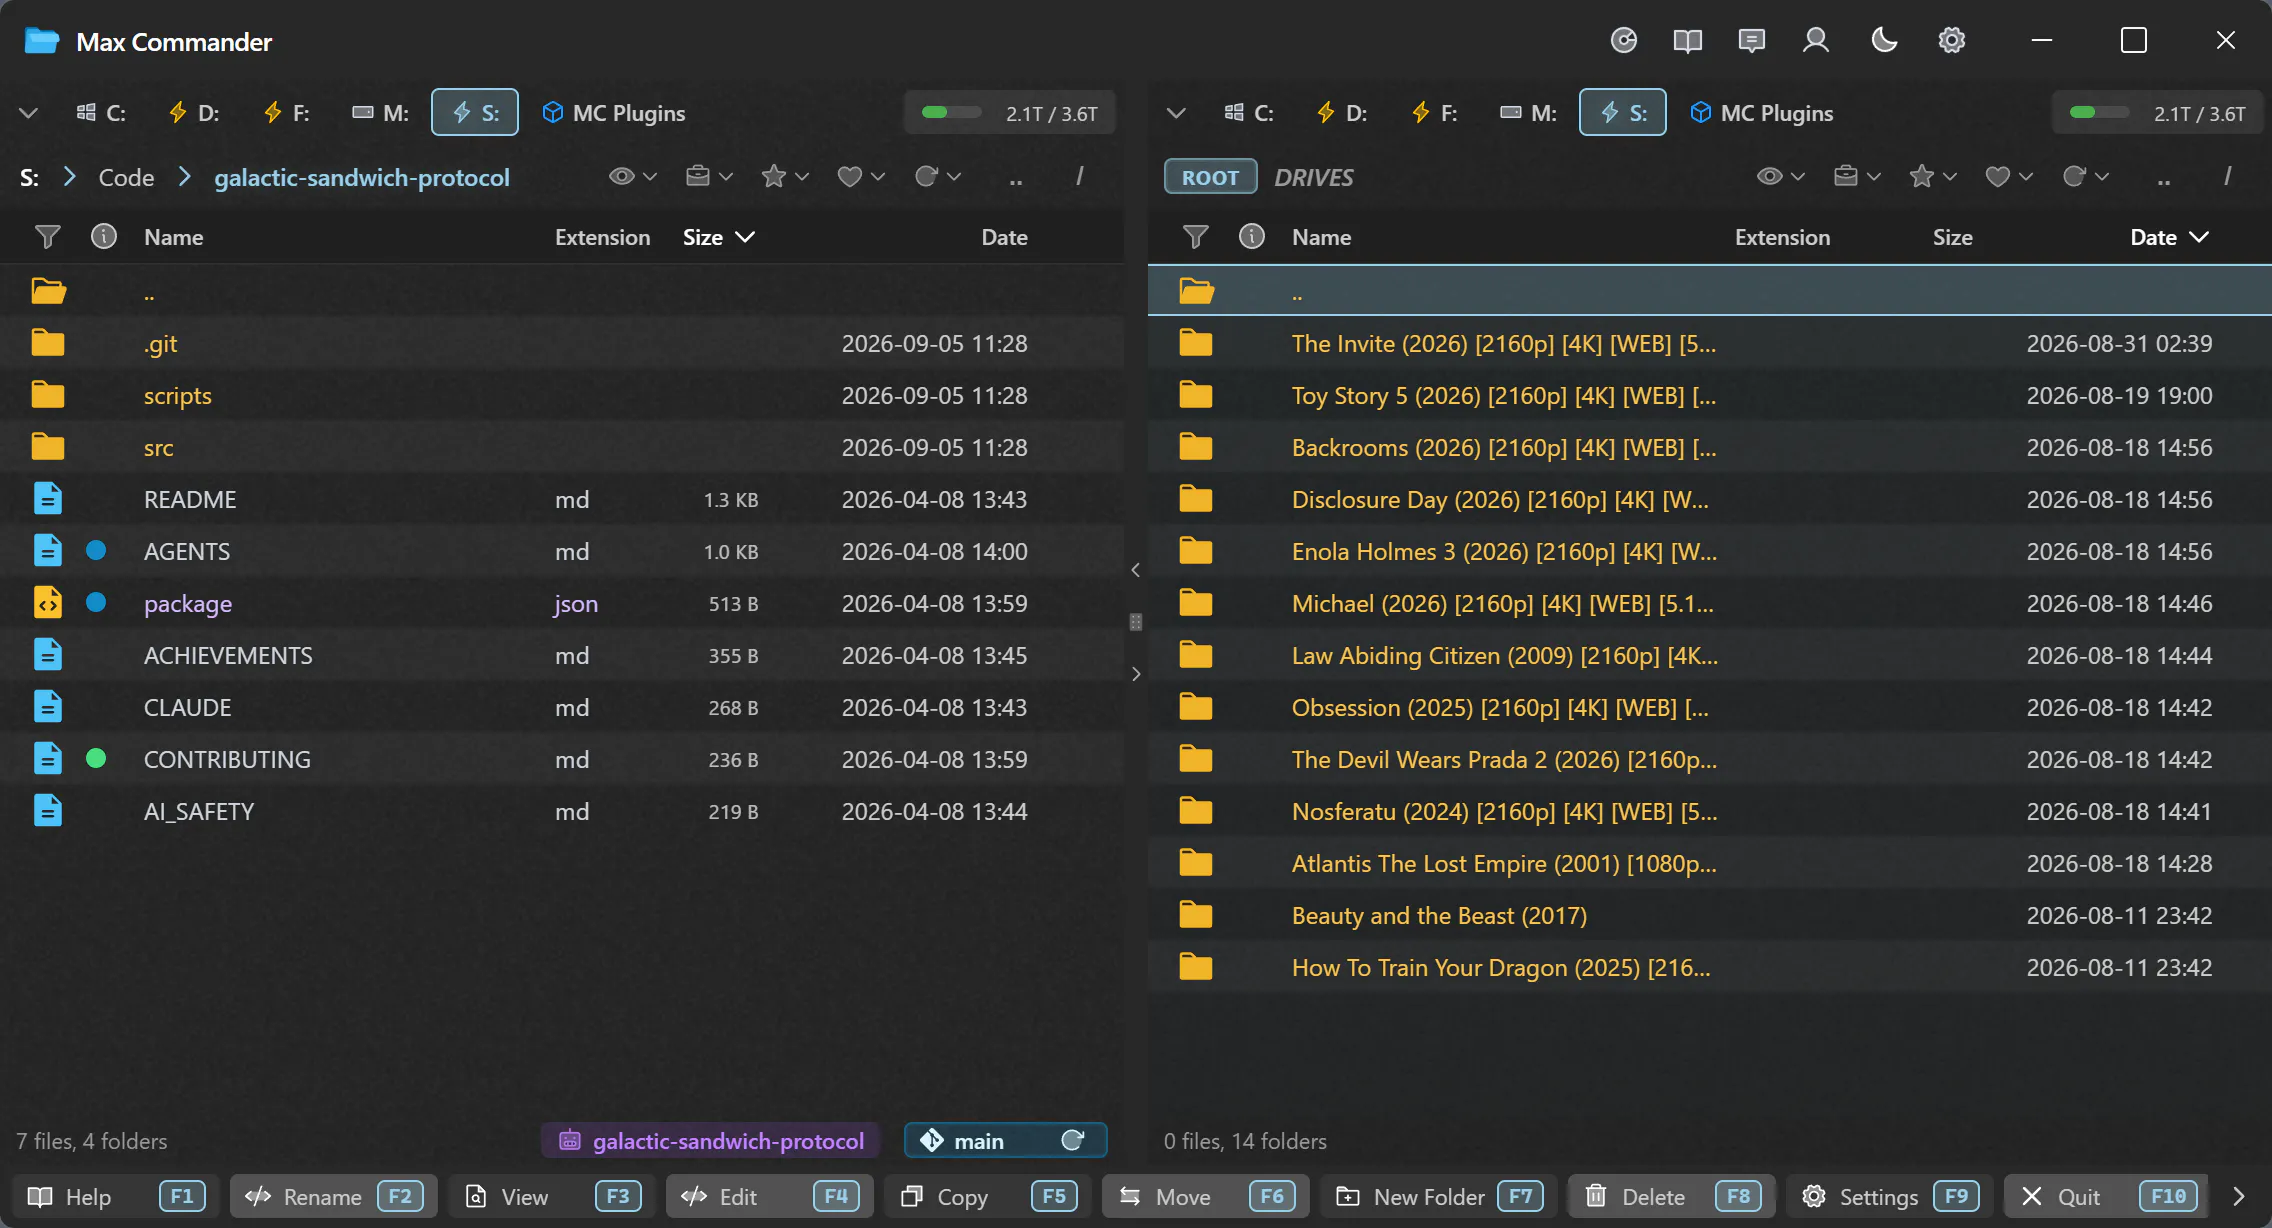The height and width of the screenshot is (1228, 2272).
Task: Expand the left panel drive list chevron
Action: (29, 113)
